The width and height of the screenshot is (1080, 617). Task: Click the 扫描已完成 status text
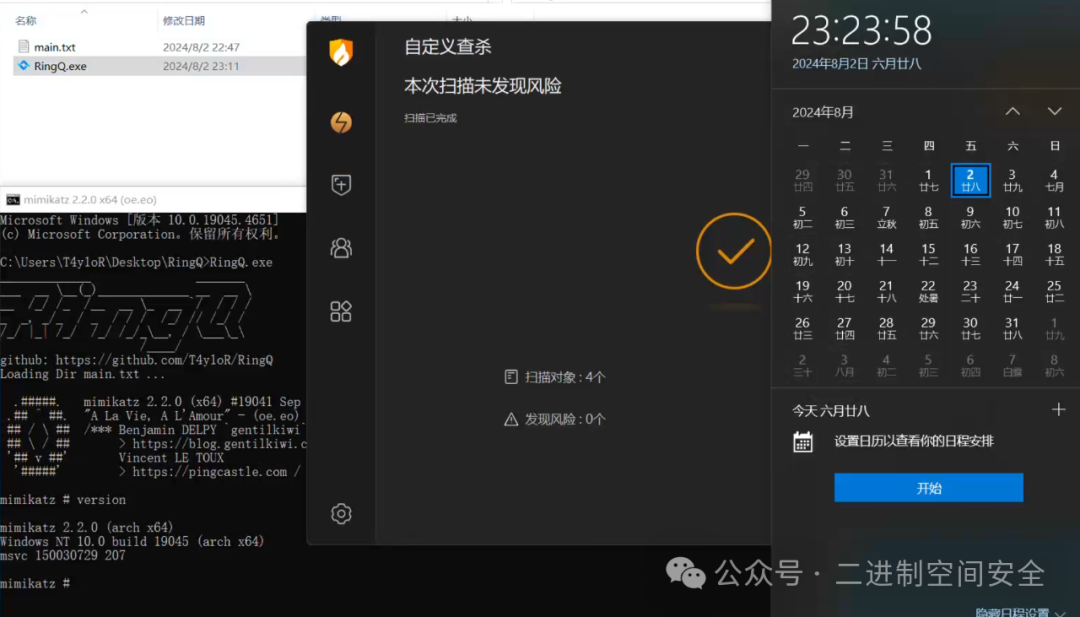[430, 118]
